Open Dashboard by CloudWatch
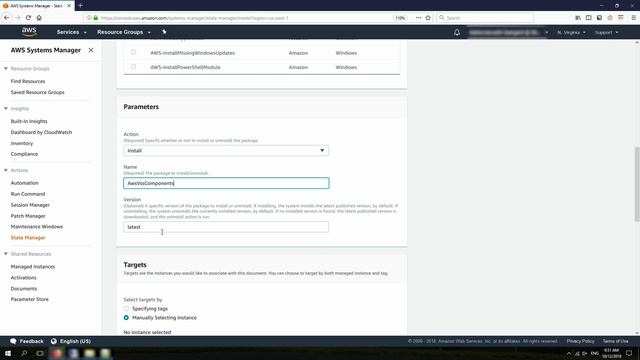 (x=41, y=132)
